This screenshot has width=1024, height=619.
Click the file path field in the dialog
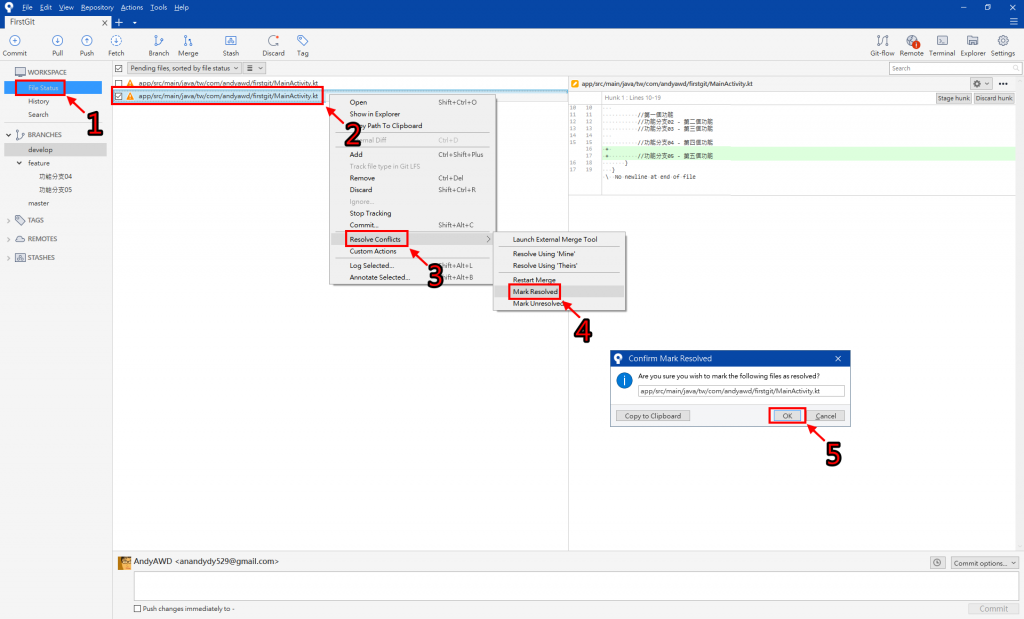(741, 391)
